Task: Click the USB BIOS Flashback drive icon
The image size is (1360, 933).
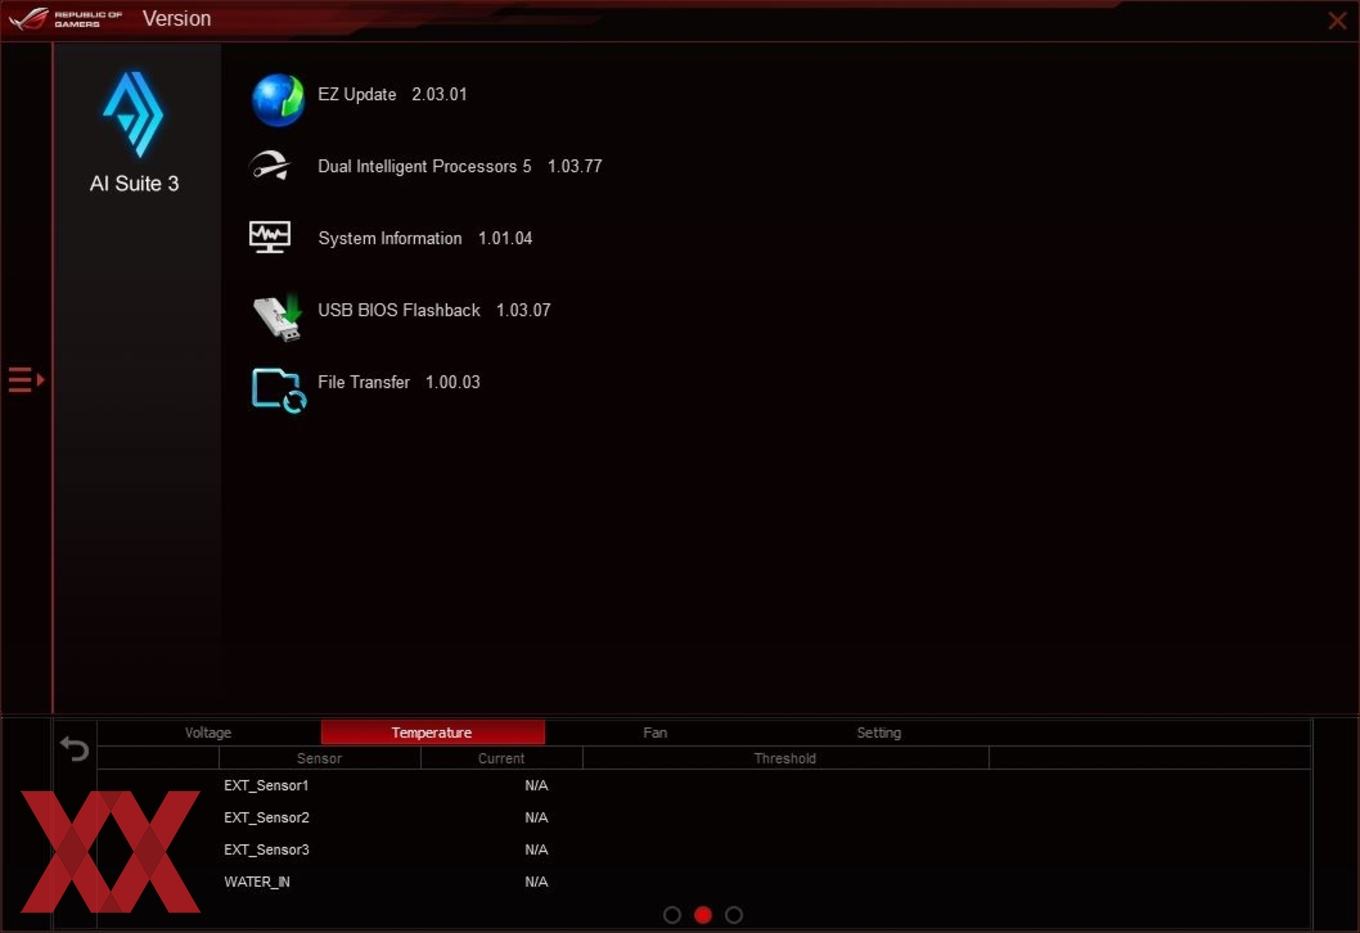Action: [277, 316]
